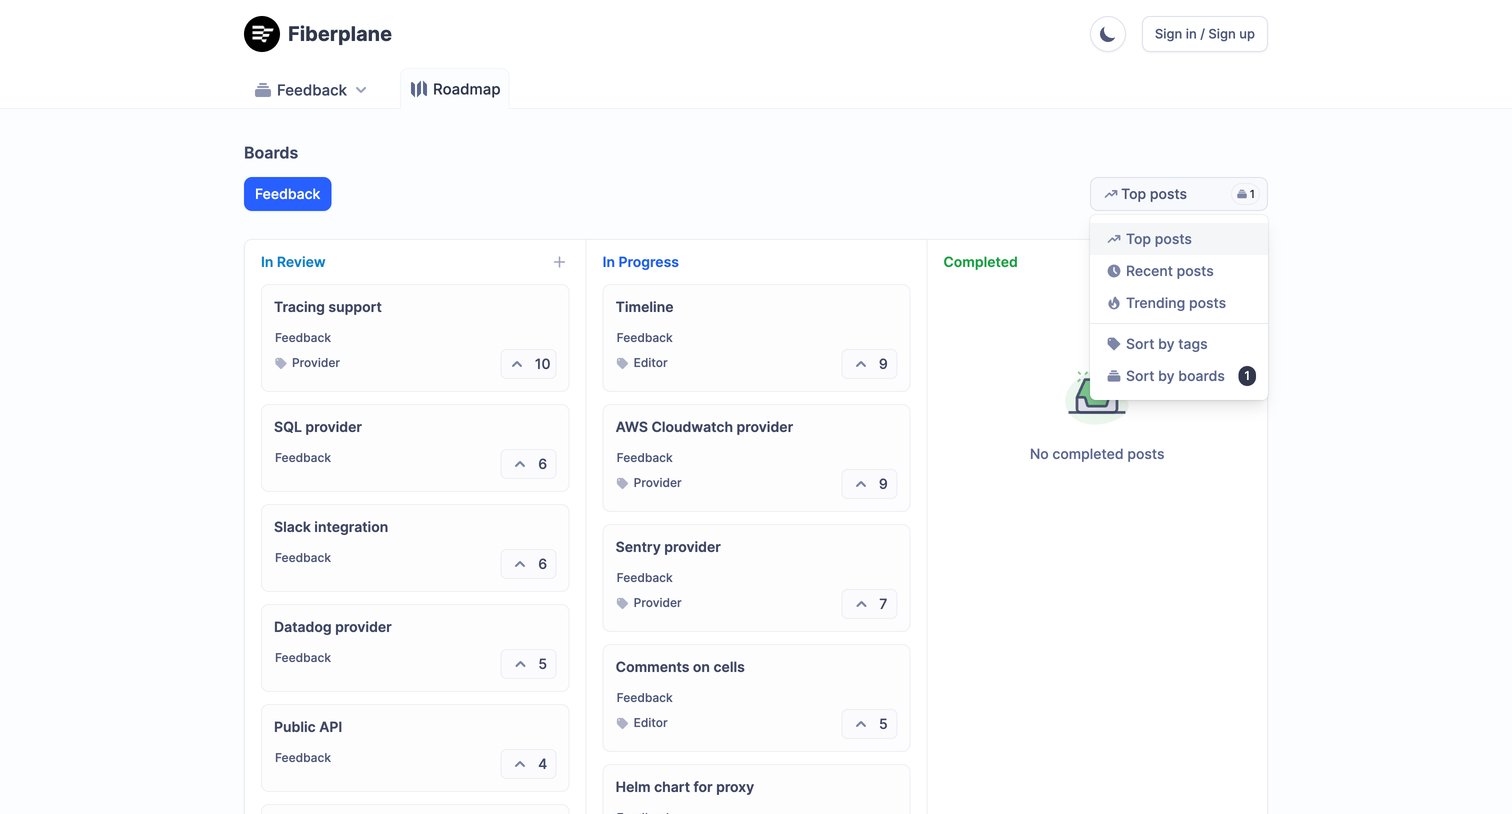Click the In Review column heading
Image resolution: width=1512 pixels, height=814 pixels.
pos(293,262)
